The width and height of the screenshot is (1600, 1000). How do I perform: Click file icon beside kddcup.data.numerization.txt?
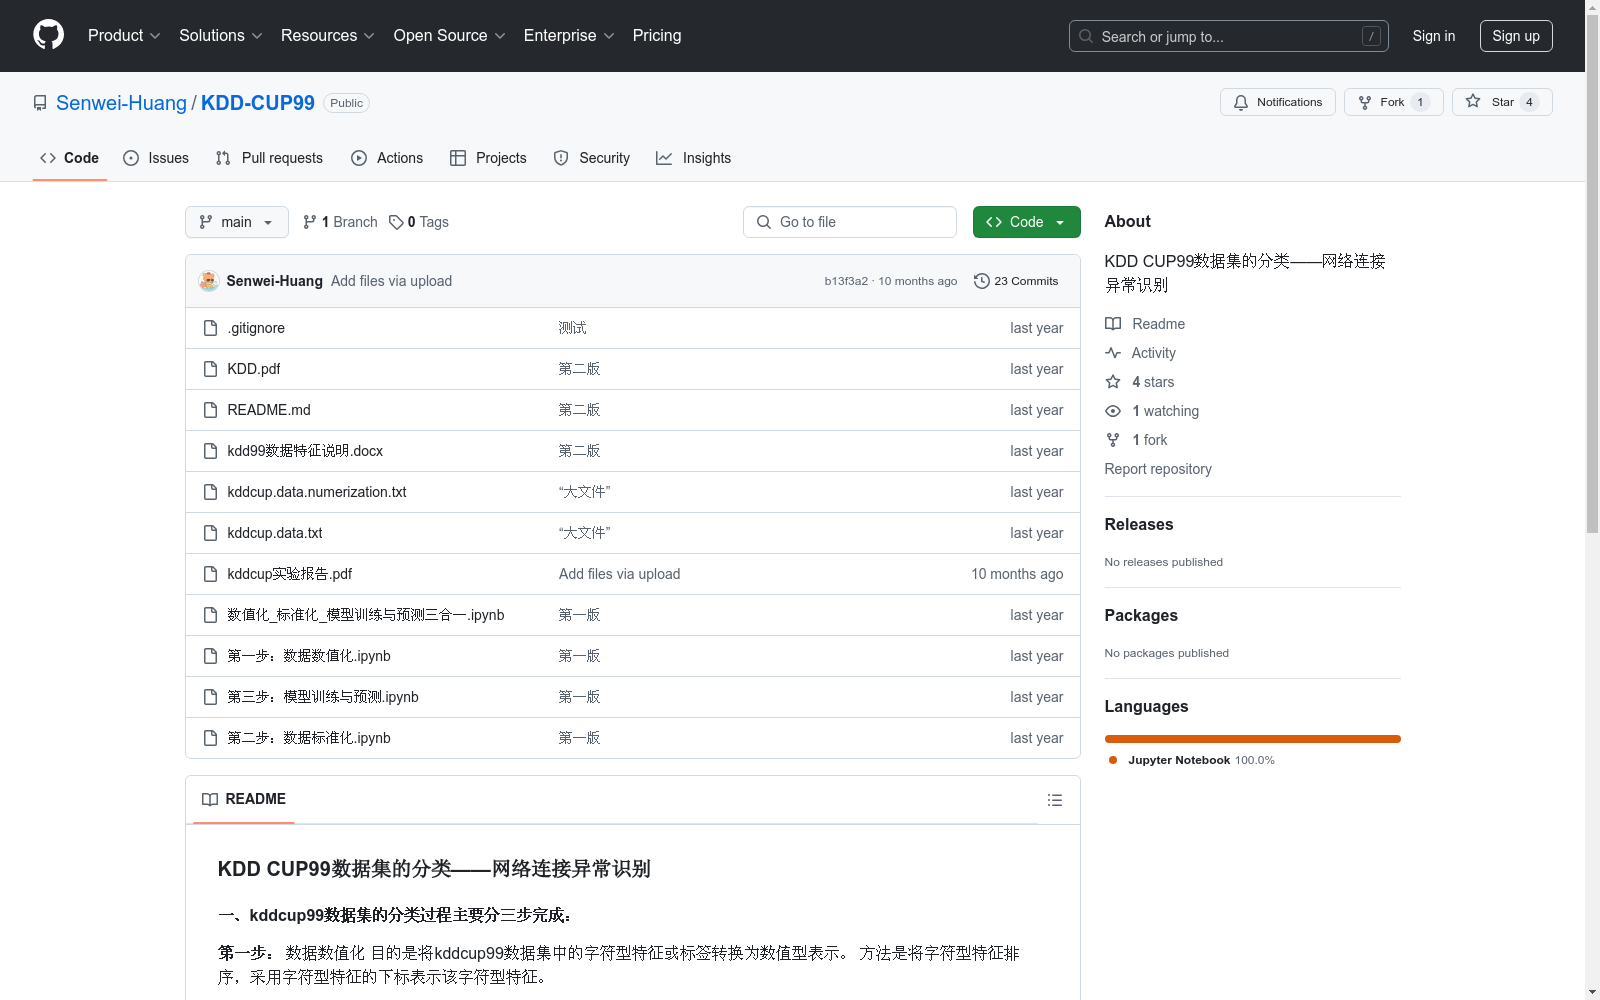tap(210, 492)
